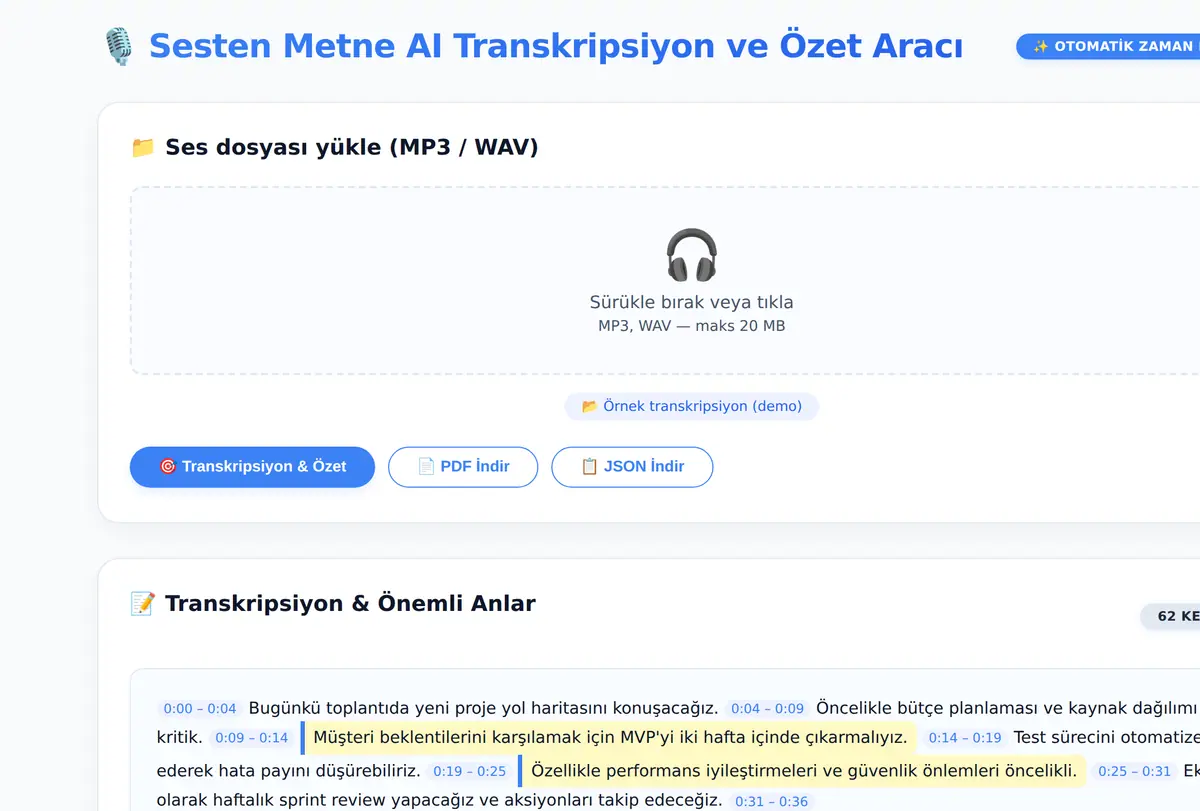Click the microphone icon in page title
The image size is (1200, 811).
(118, 47)
